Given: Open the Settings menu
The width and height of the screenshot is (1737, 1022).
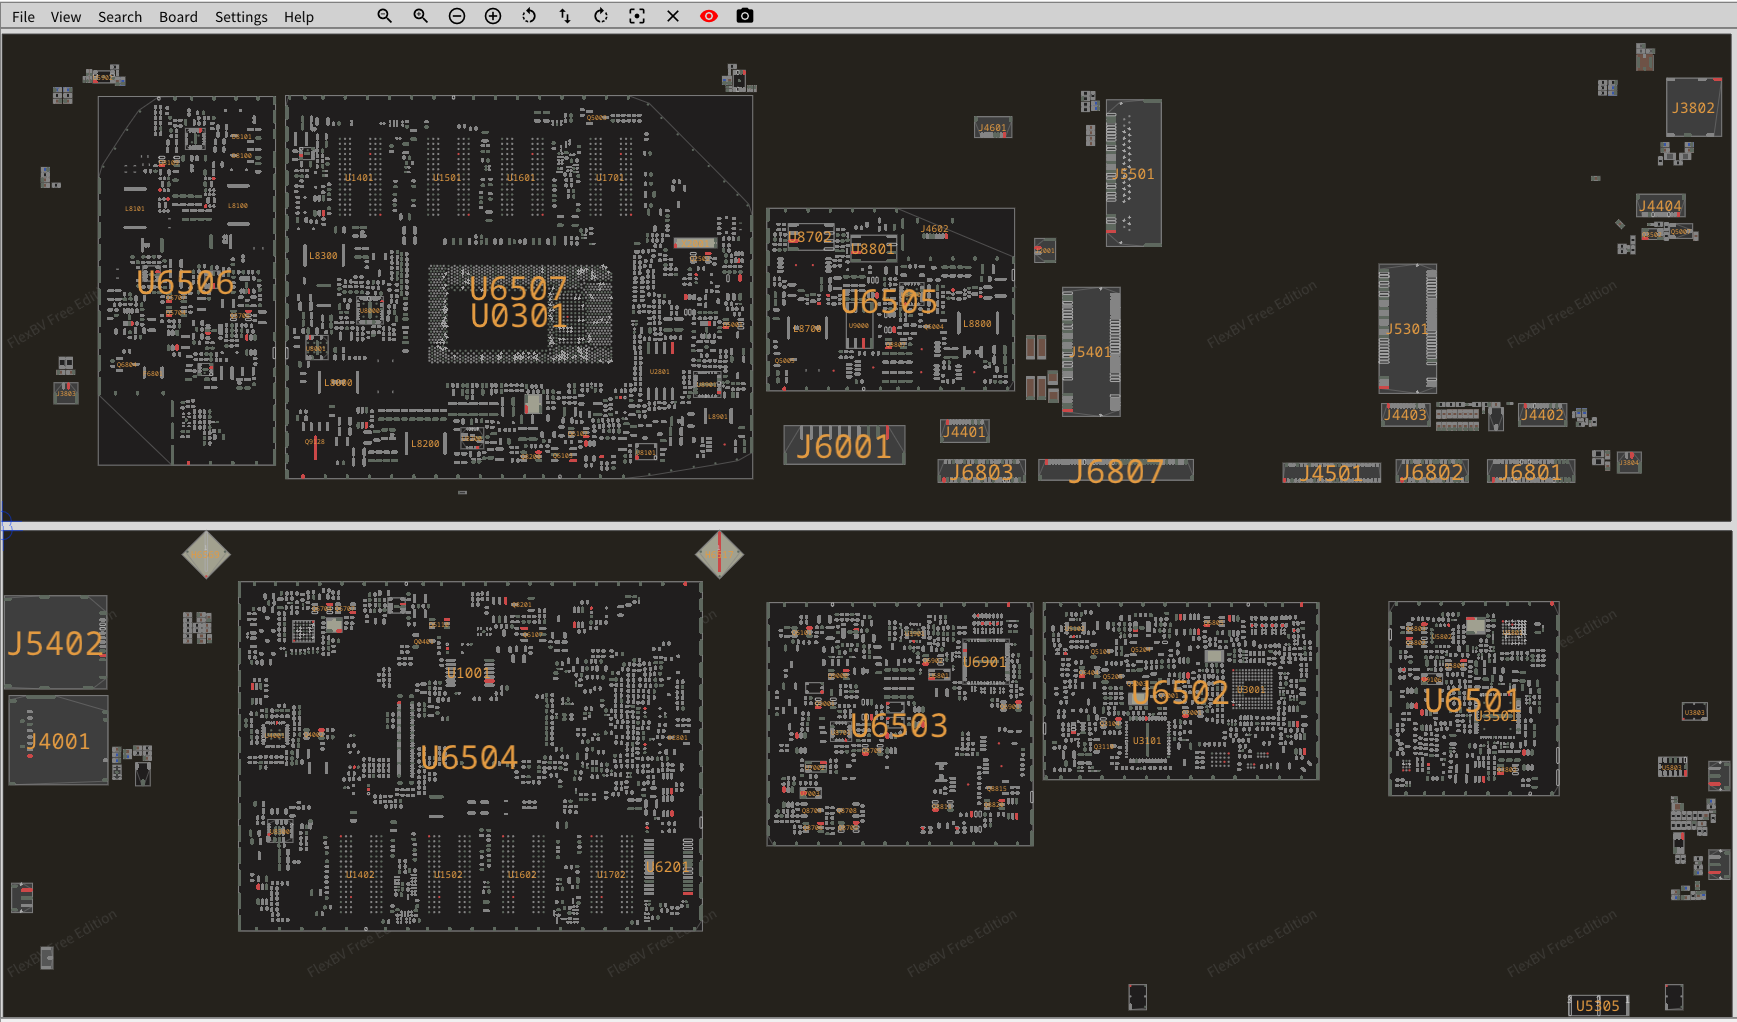Looking at the screenshot, I should click(x=241, y=17).
